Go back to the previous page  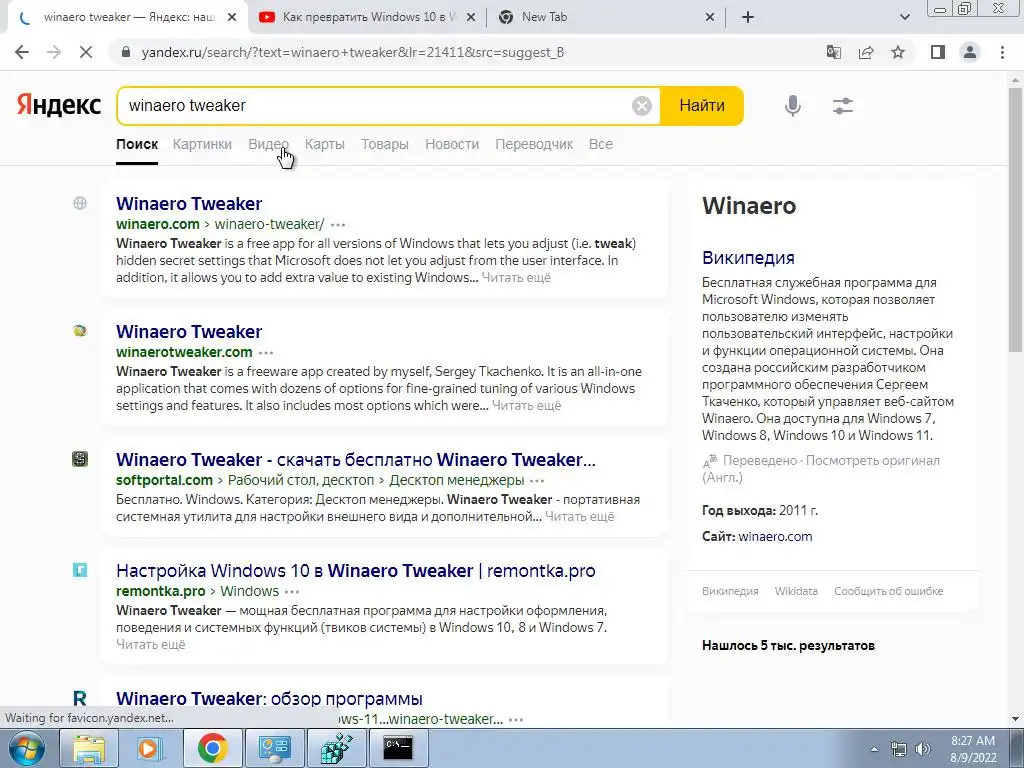coord(22,52)
